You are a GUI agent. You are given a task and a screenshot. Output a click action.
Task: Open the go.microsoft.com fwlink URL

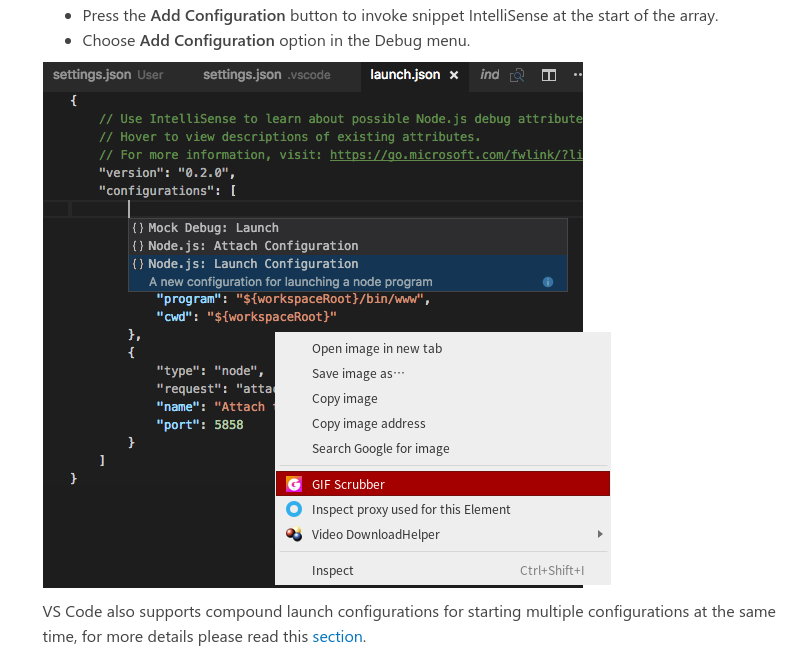tap(456, 155)
